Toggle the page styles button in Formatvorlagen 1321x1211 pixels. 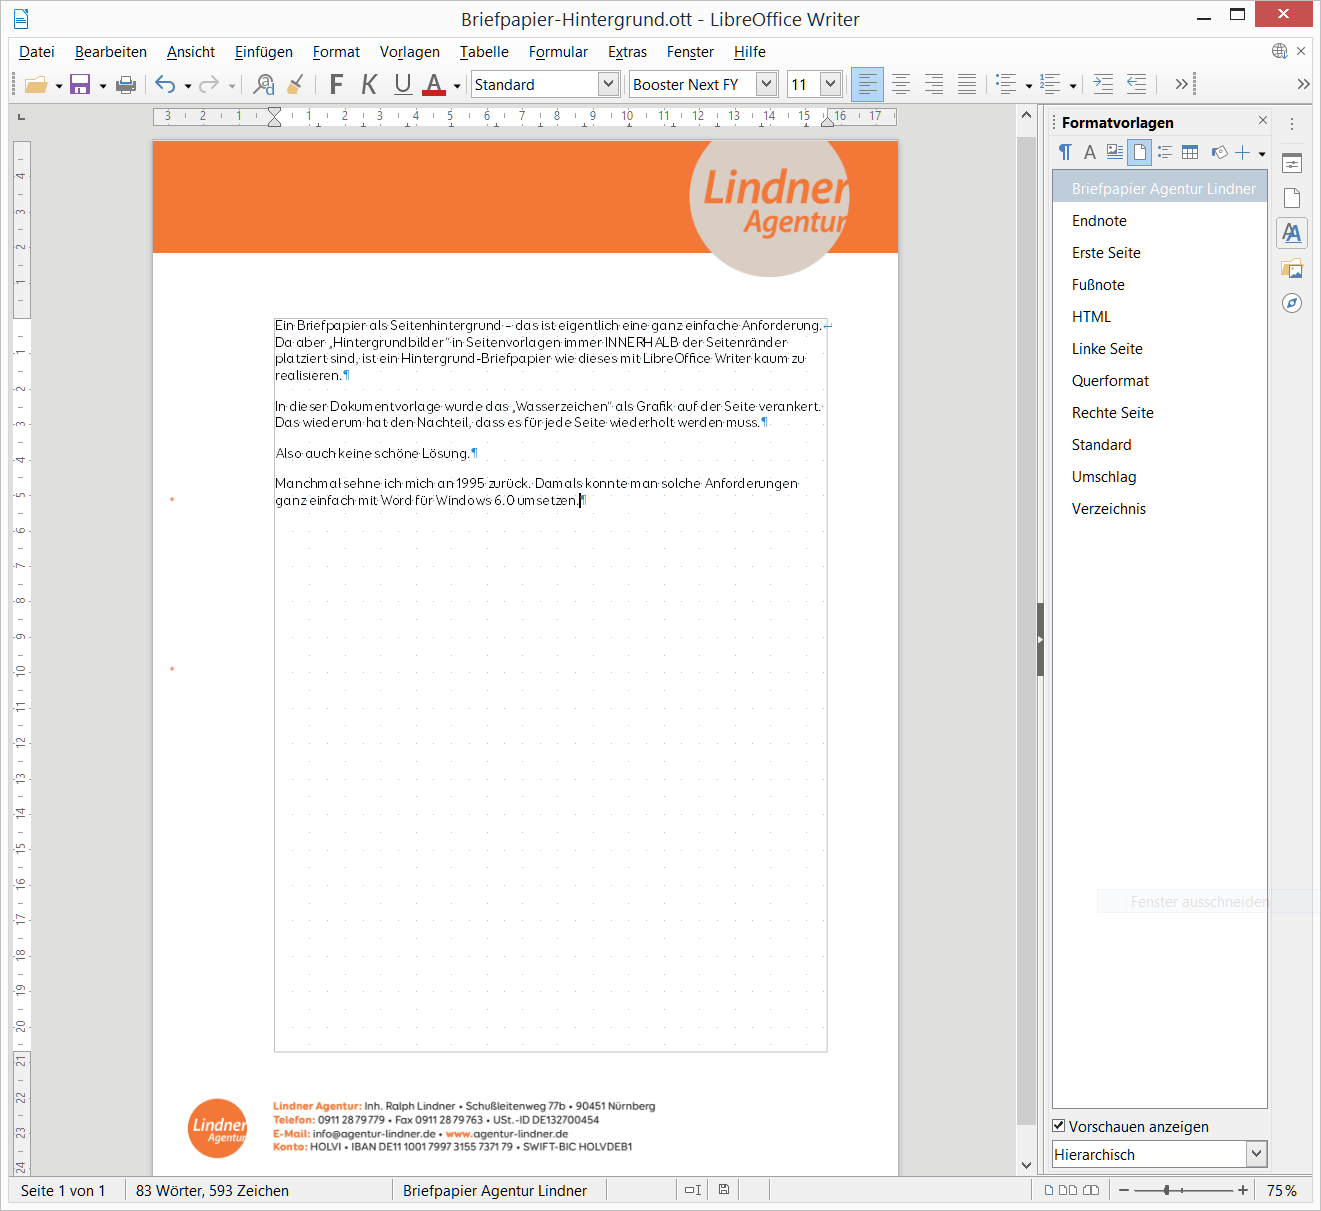(1139, 152)
